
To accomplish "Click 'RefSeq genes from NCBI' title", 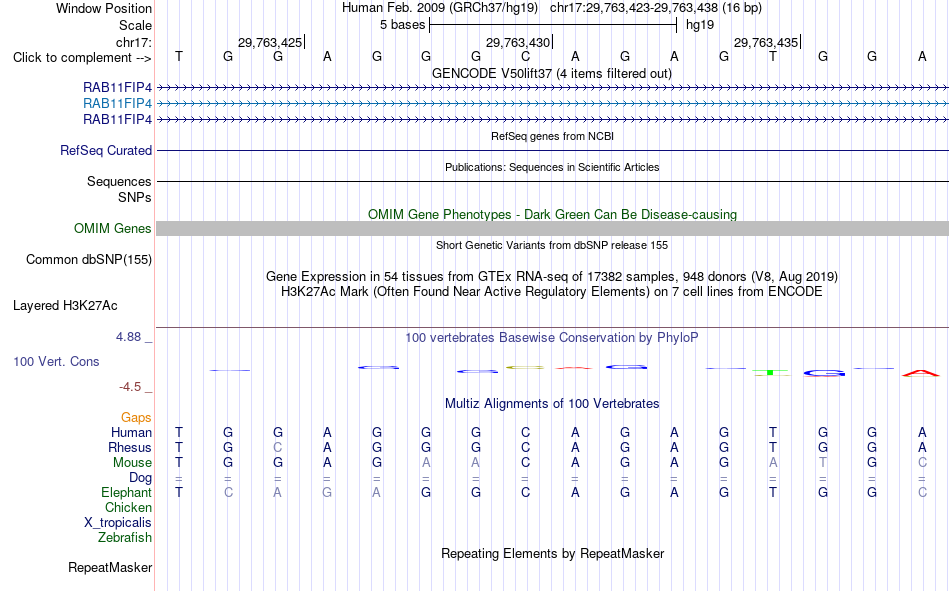I will click(x=553, y=136).
